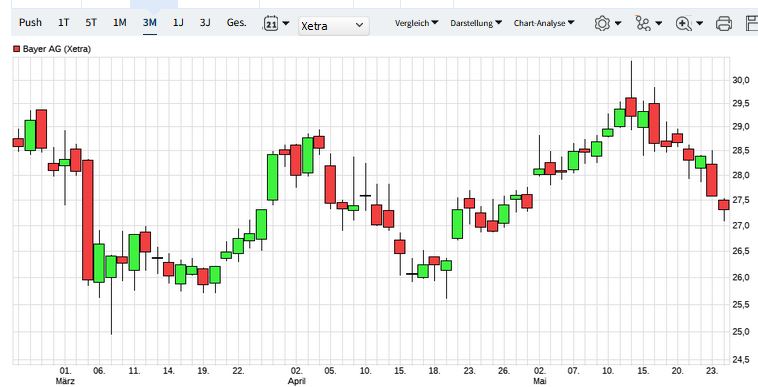Click the 25,5 price axis label
This screenshot has height=387, width=758.
741,304
